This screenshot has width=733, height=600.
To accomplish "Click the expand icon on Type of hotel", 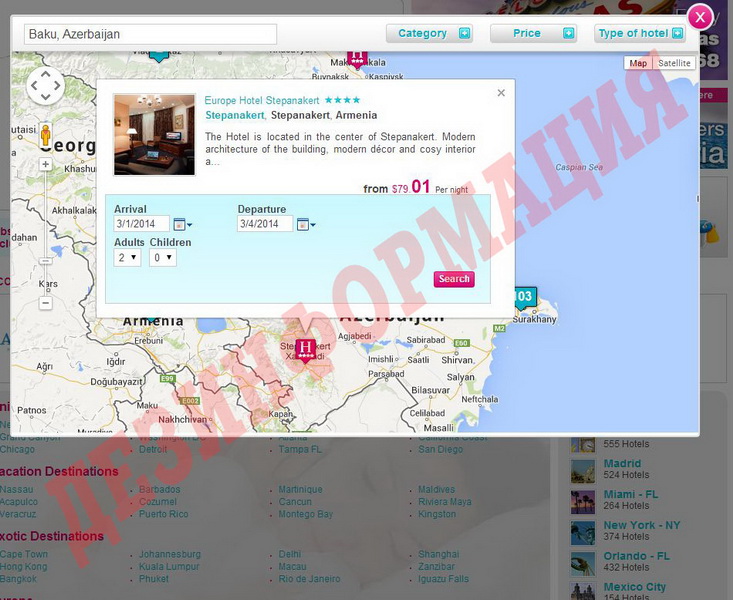I will [677, 33].
